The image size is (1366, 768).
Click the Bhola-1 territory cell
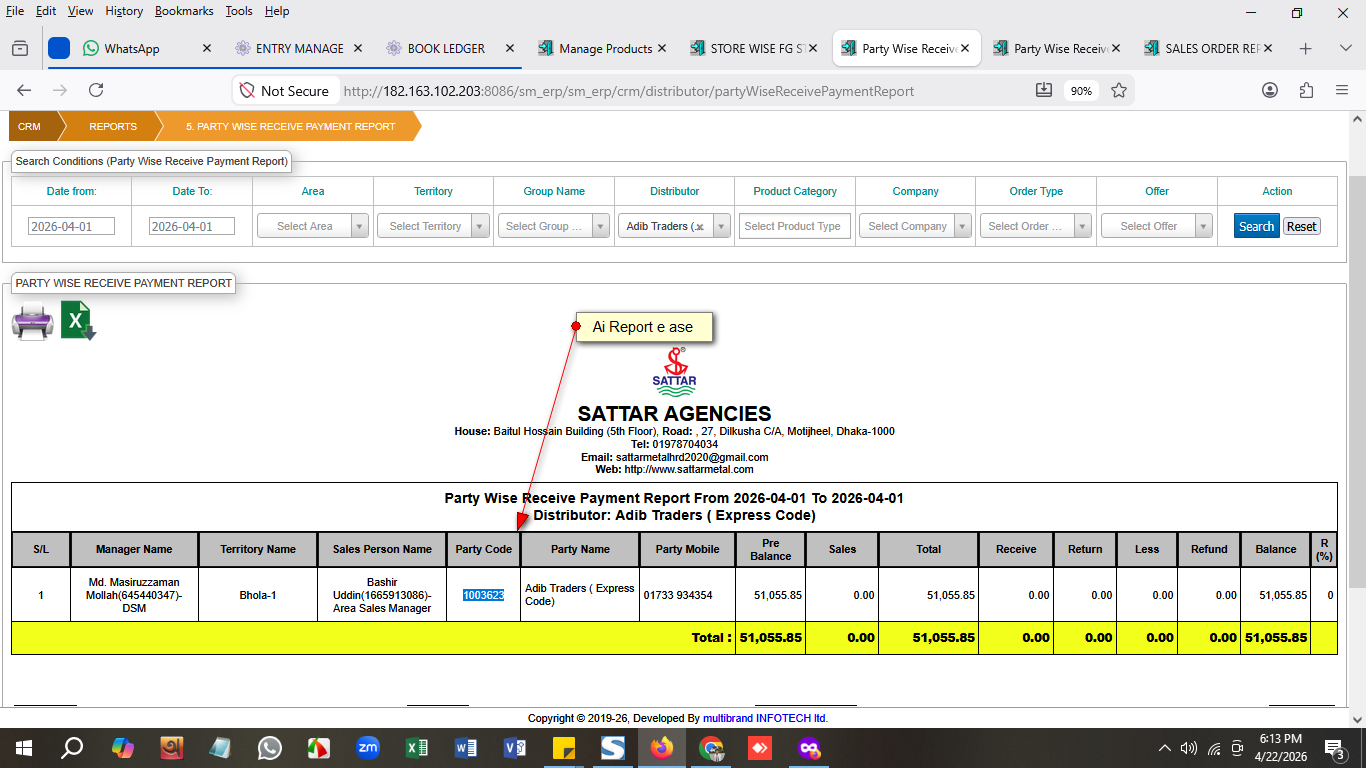point(257,595)
